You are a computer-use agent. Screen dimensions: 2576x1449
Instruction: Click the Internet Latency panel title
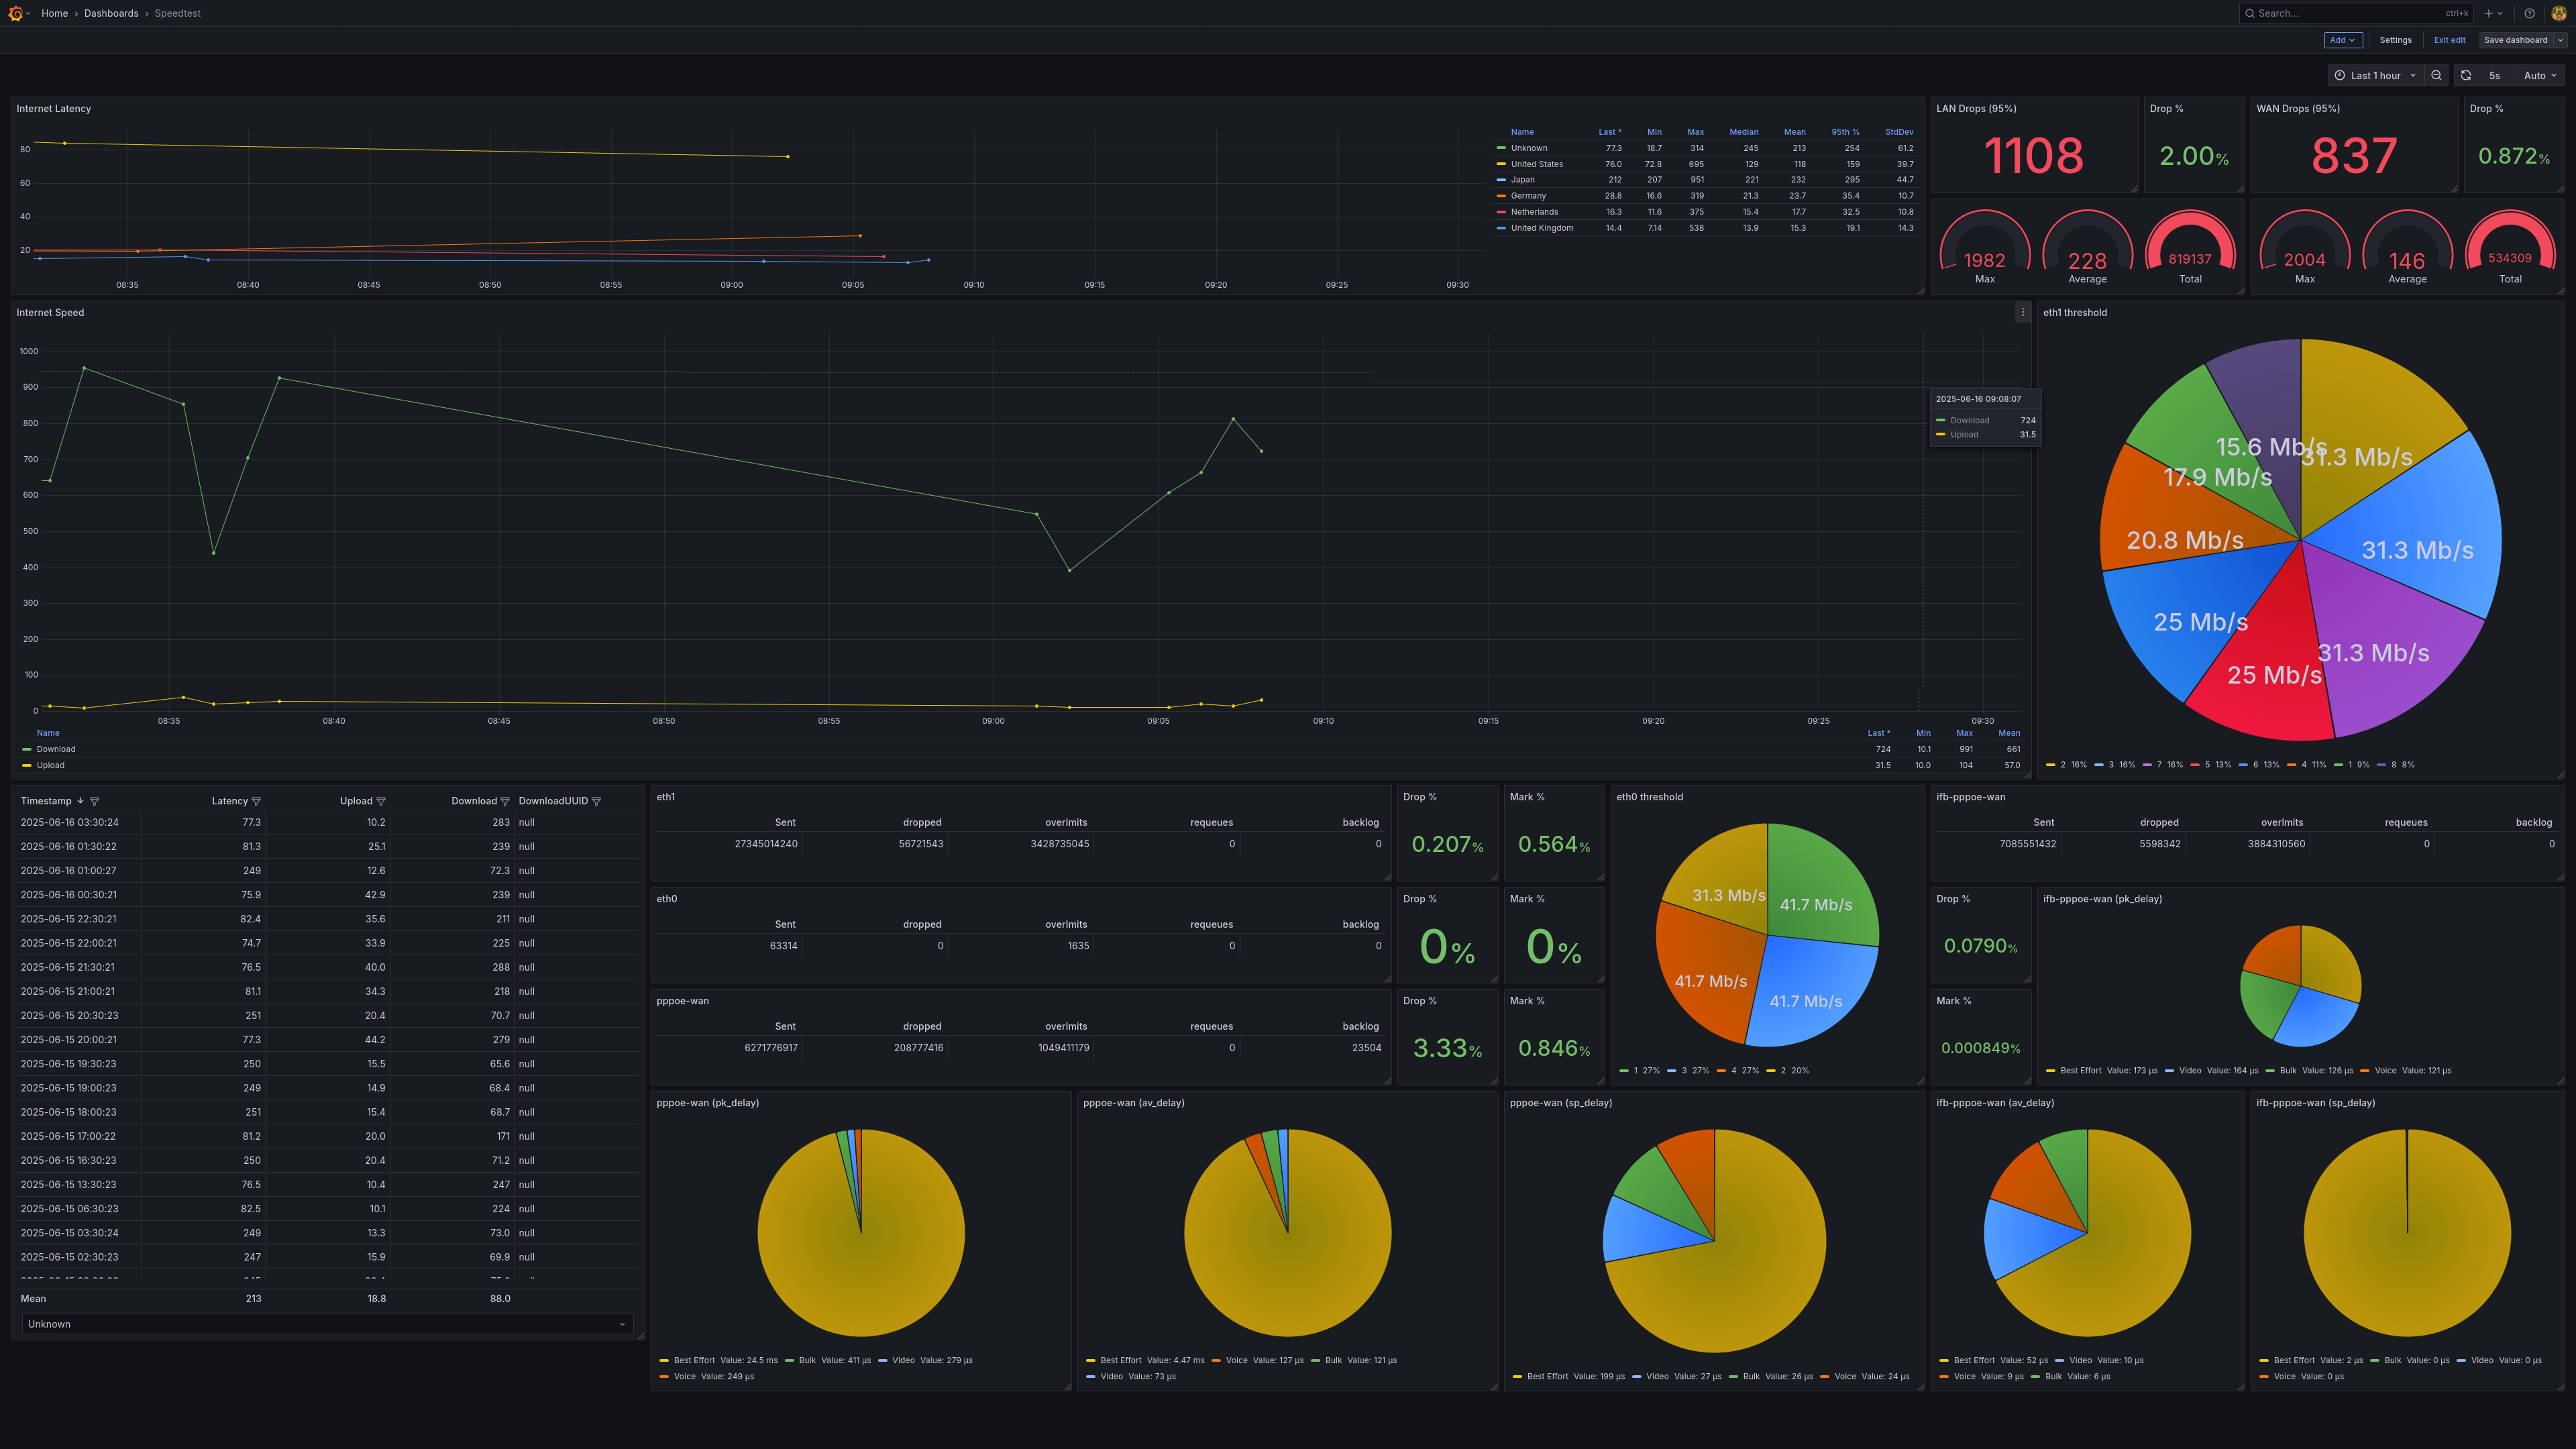(x=54, y=108)
